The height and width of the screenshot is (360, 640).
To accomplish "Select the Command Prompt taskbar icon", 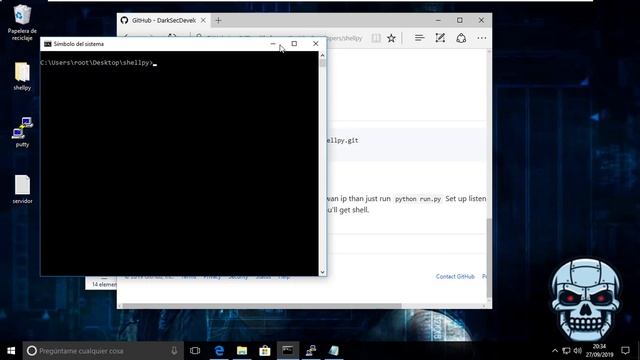I will coord(288,351).
